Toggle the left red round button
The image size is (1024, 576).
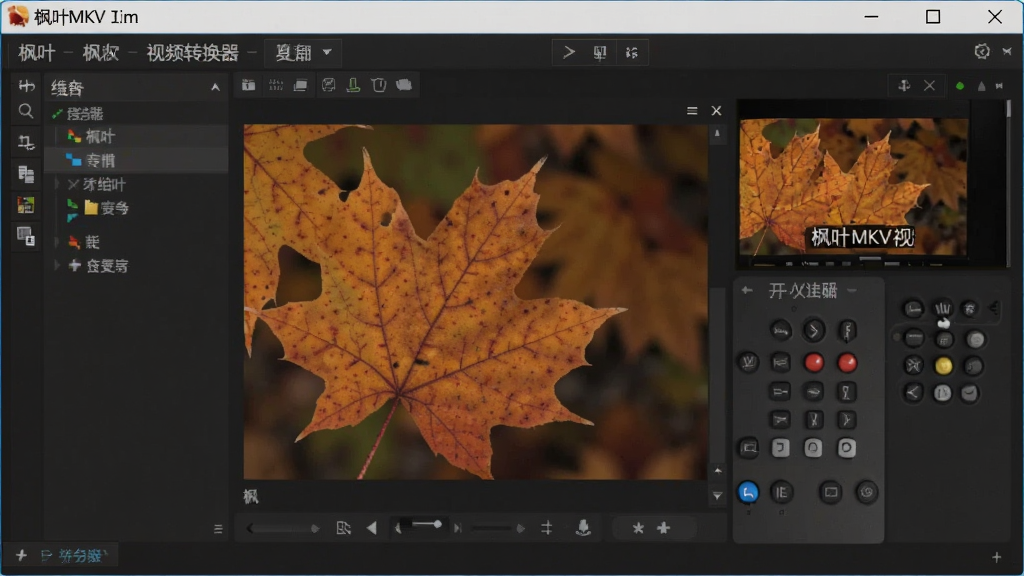click(814, 362)
